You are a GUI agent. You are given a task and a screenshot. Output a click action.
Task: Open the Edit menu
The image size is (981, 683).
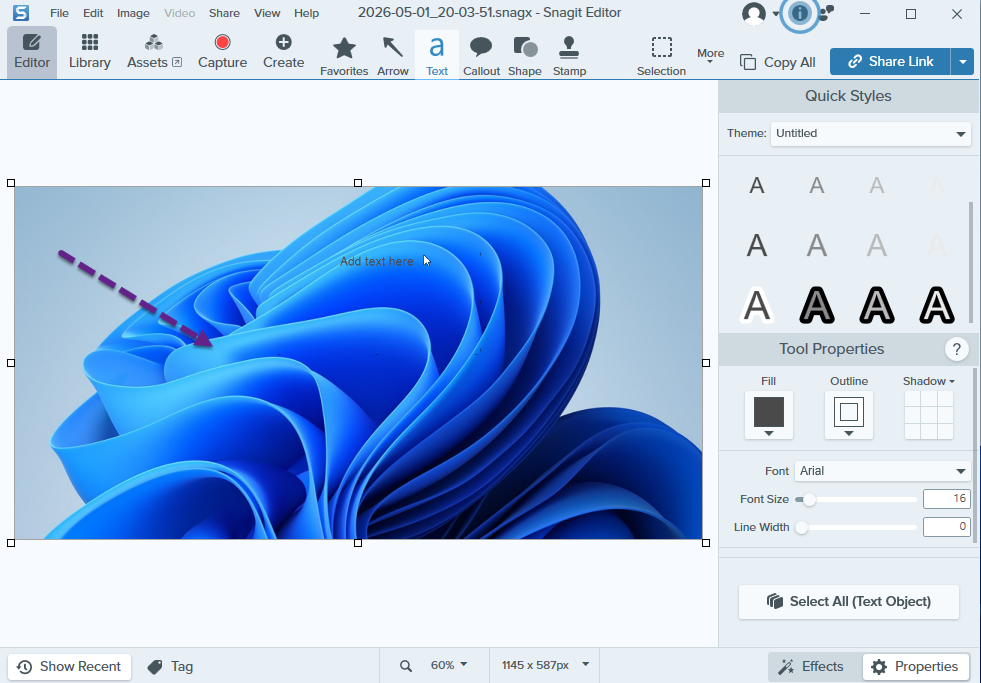point(93,13)
